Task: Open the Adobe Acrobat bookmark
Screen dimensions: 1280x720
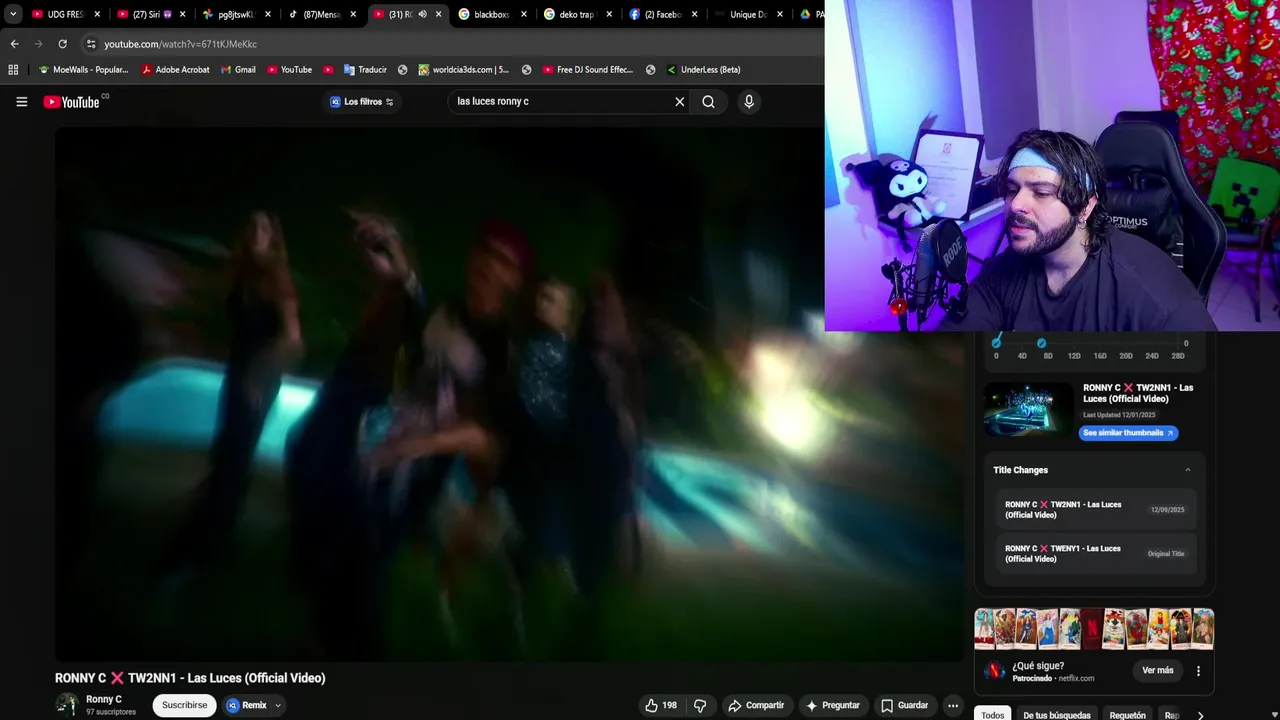Action: tap(175, 70)
